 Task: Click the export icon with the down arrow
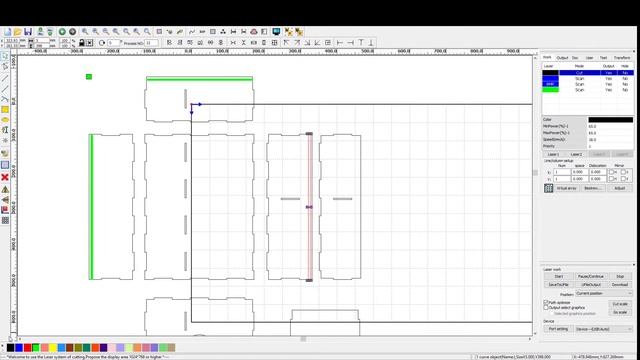(x=50, y=32)
